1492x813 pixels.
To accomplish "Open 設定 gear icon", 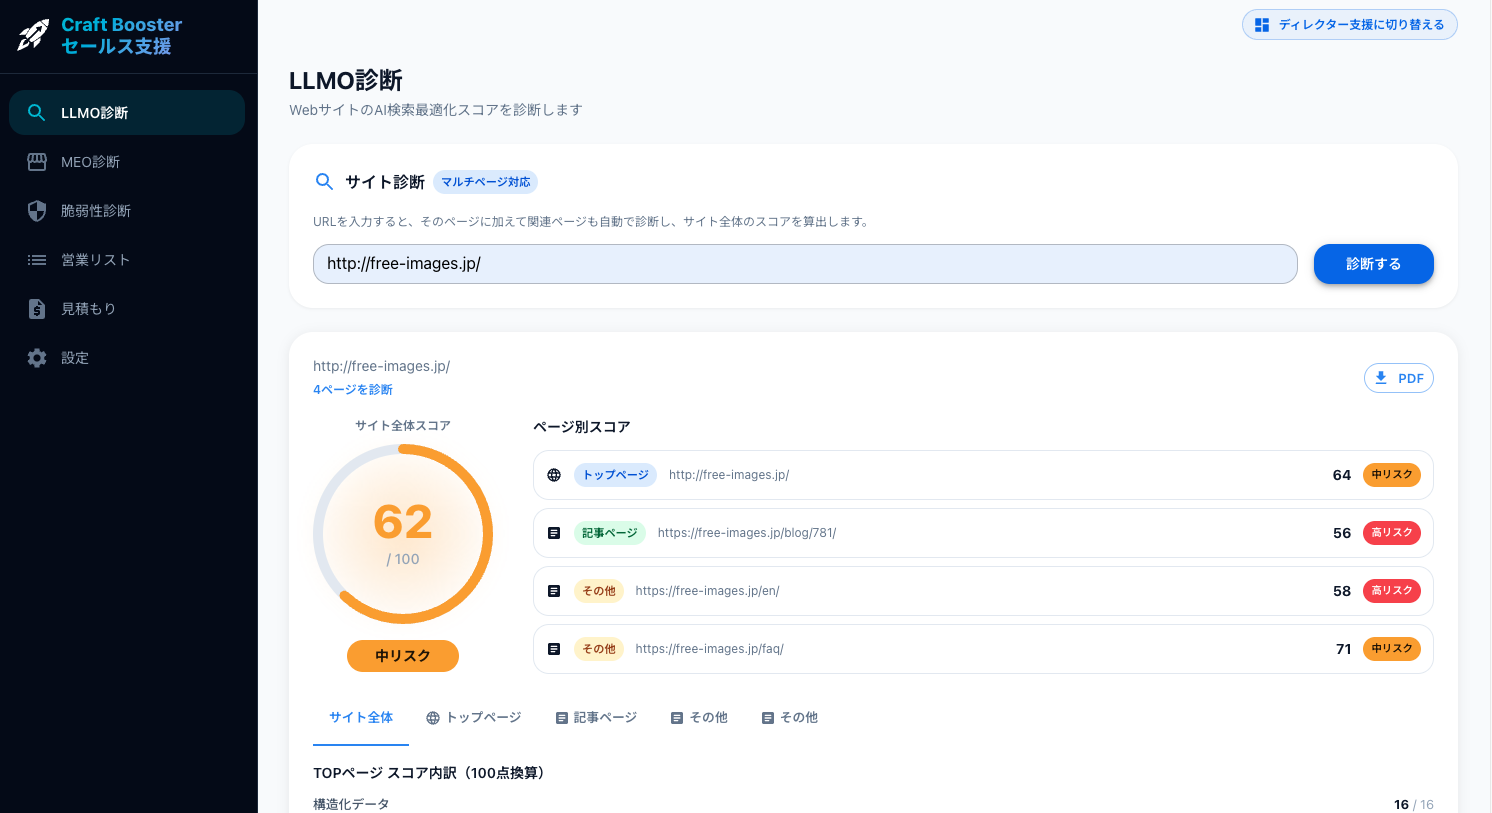I will click(36, 357).
